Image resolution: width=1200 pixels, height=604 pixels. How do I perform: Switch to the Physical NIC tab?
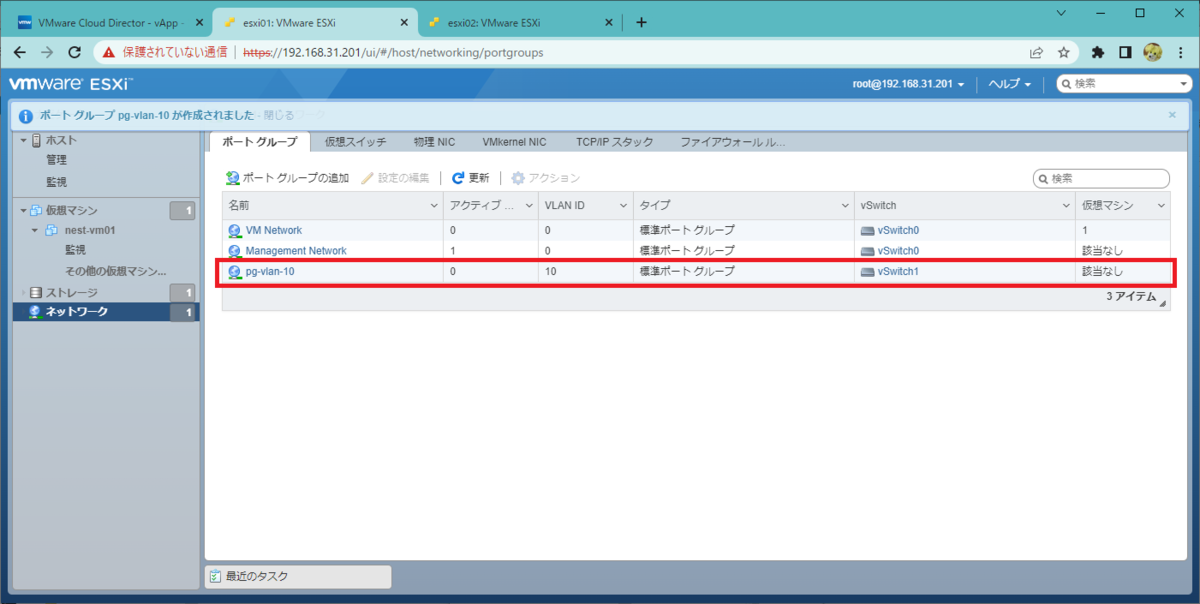pyautogui.click(x=434, y=143)
